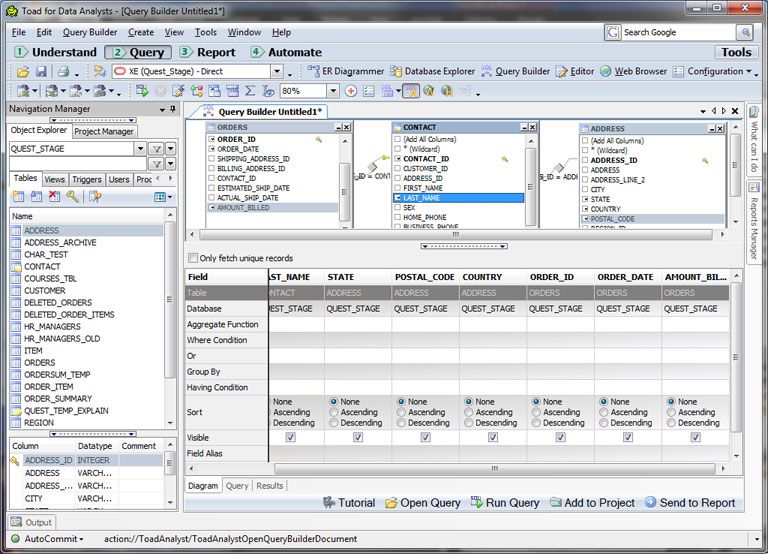768x554 pixels.
Task: Open the 80% zoom dropdown
Action: [333, 91]
